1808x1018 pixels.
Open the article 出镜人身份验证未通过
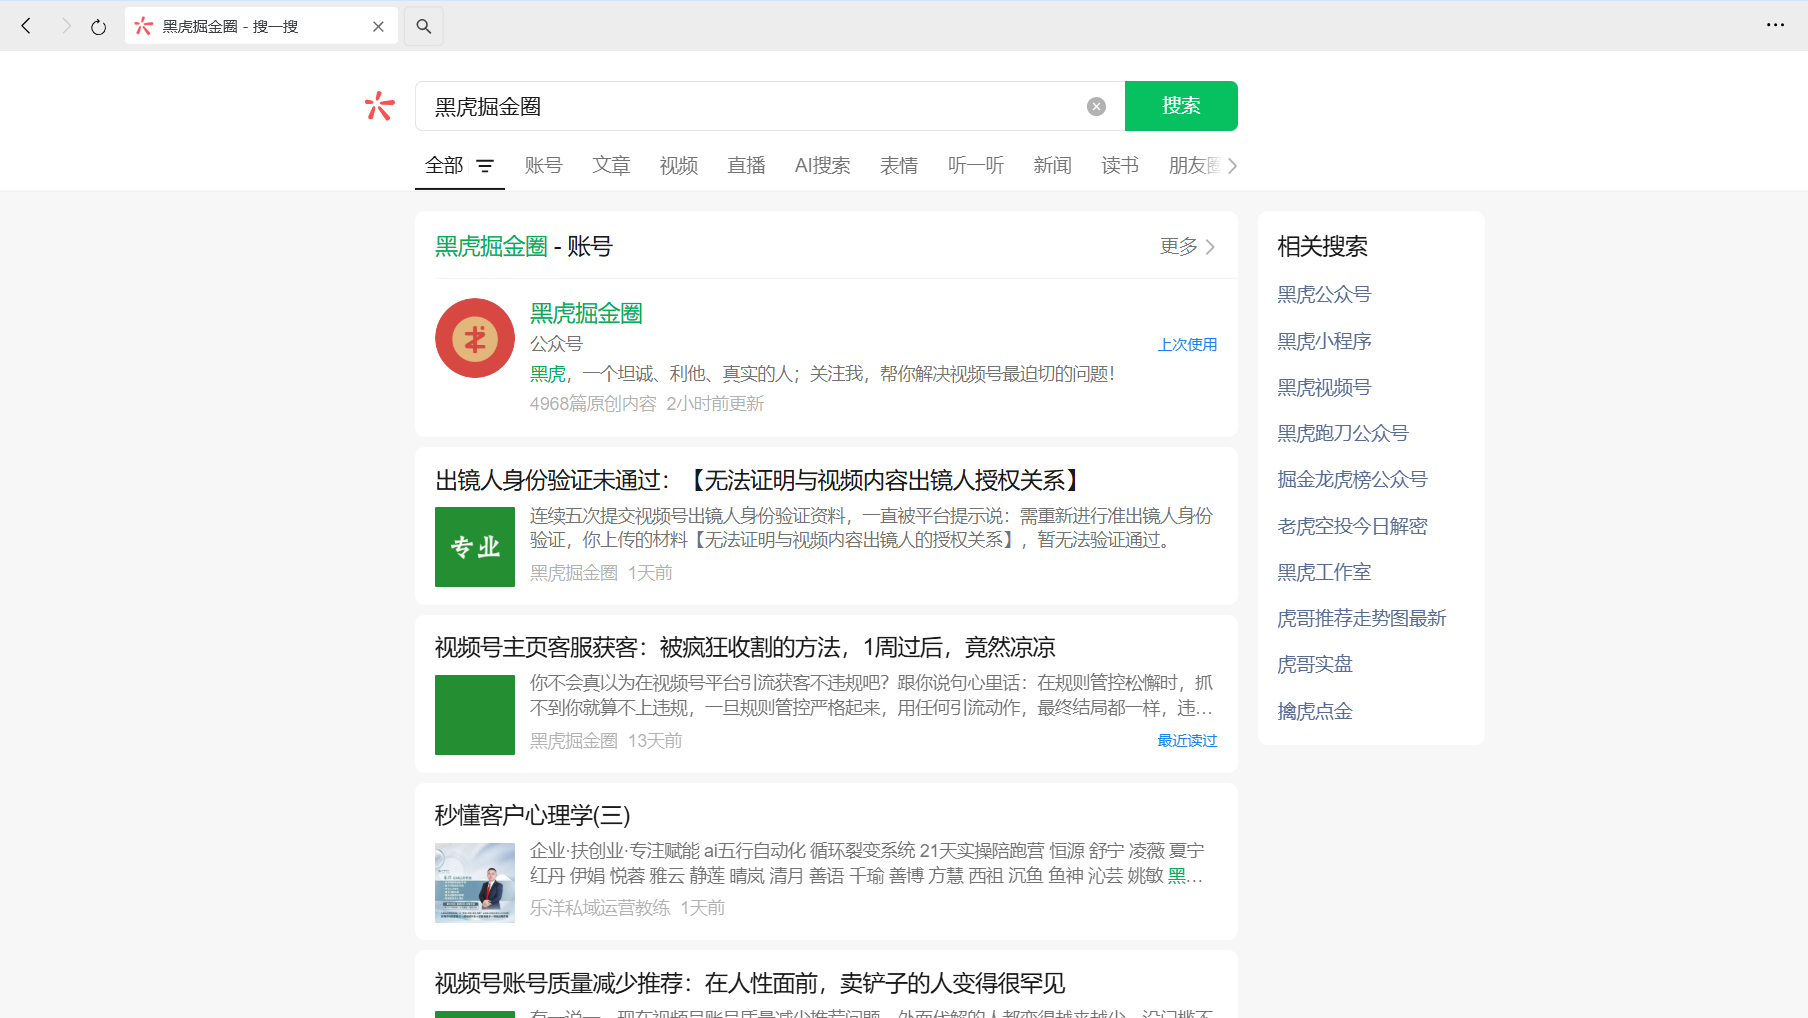[758, 481]
